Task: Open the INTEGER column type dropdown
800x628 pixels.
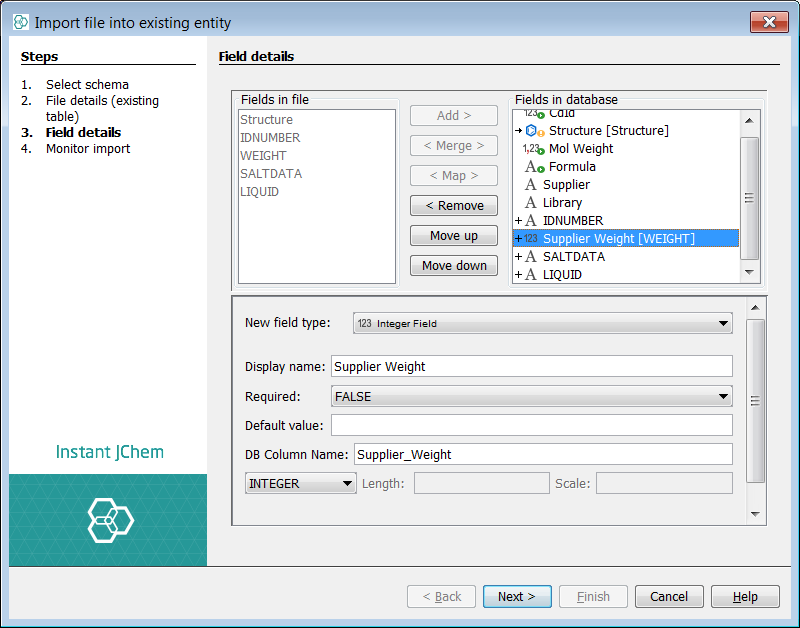Action: pyautogui.click(x=301, y=484)
